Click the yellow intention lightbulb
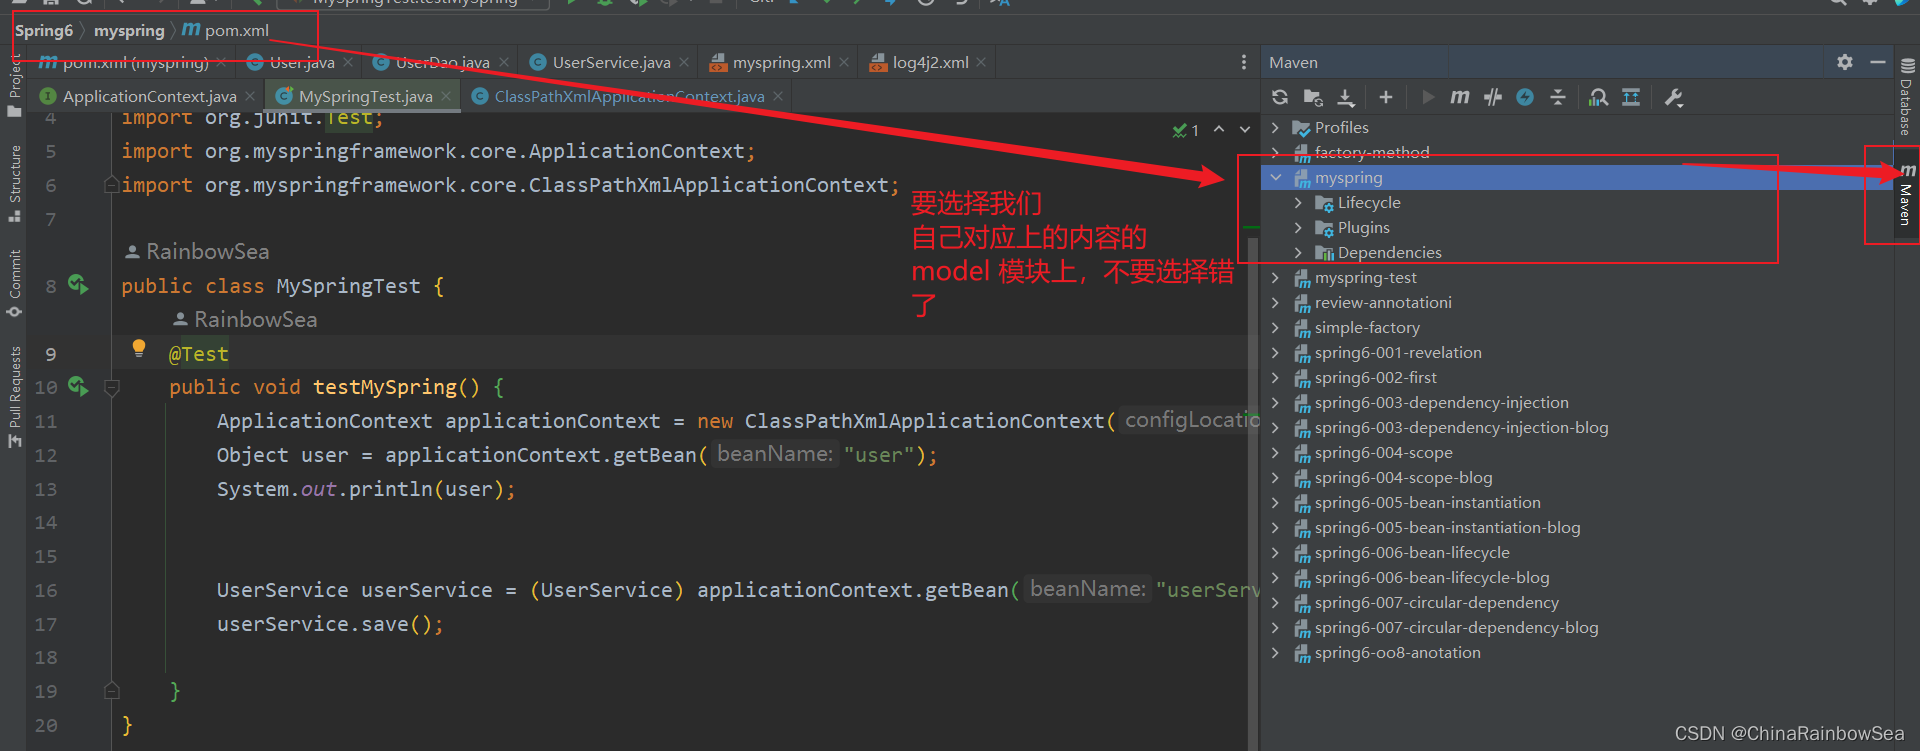 click(139, 349)
